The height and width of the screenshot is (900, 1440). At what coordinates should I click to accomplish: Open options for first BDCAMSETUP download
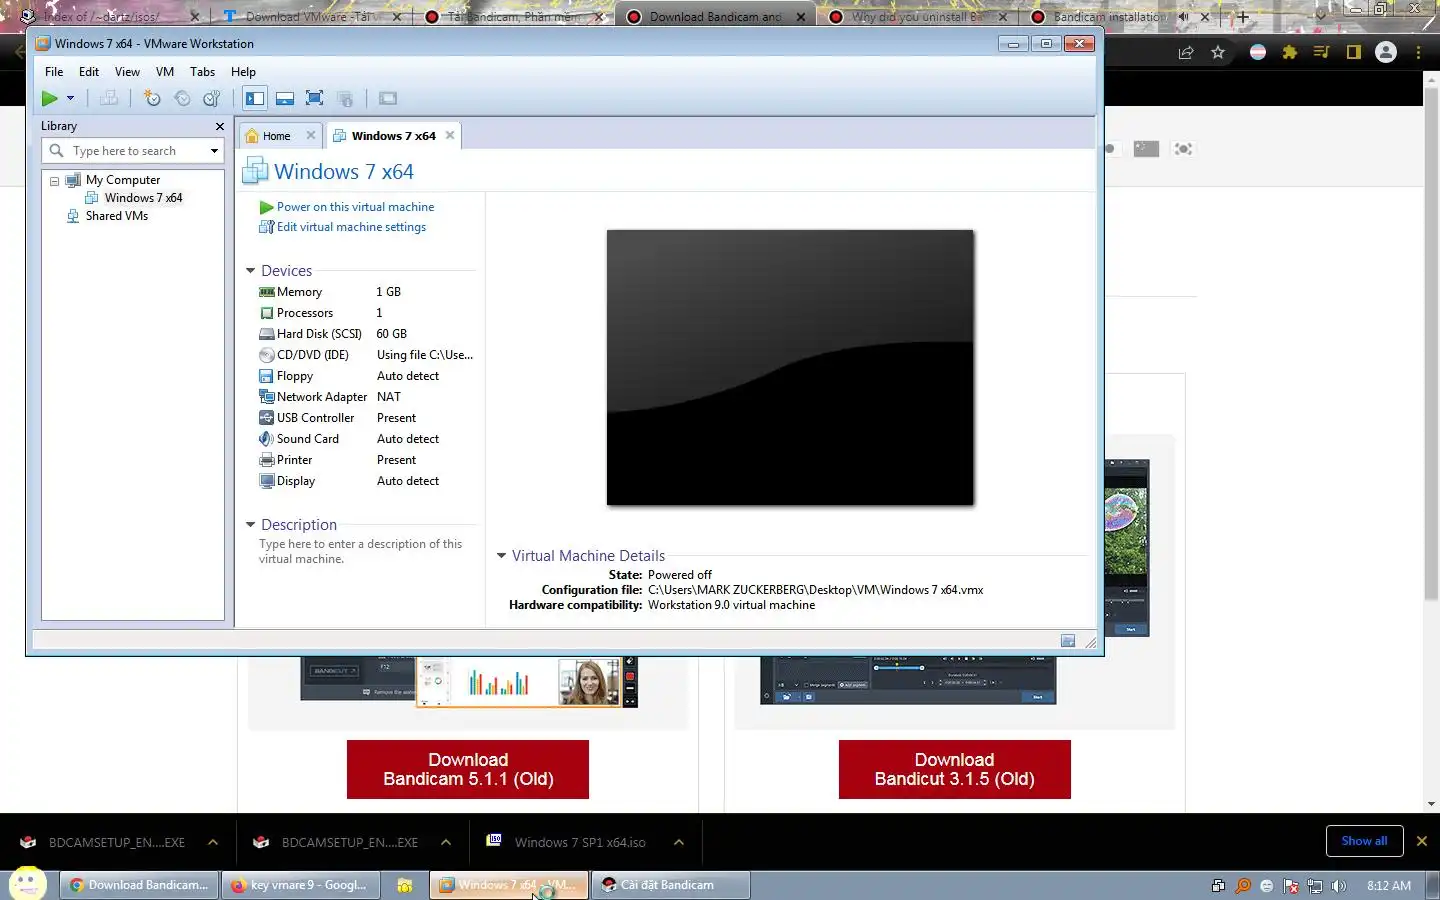[x=212, y=842]
